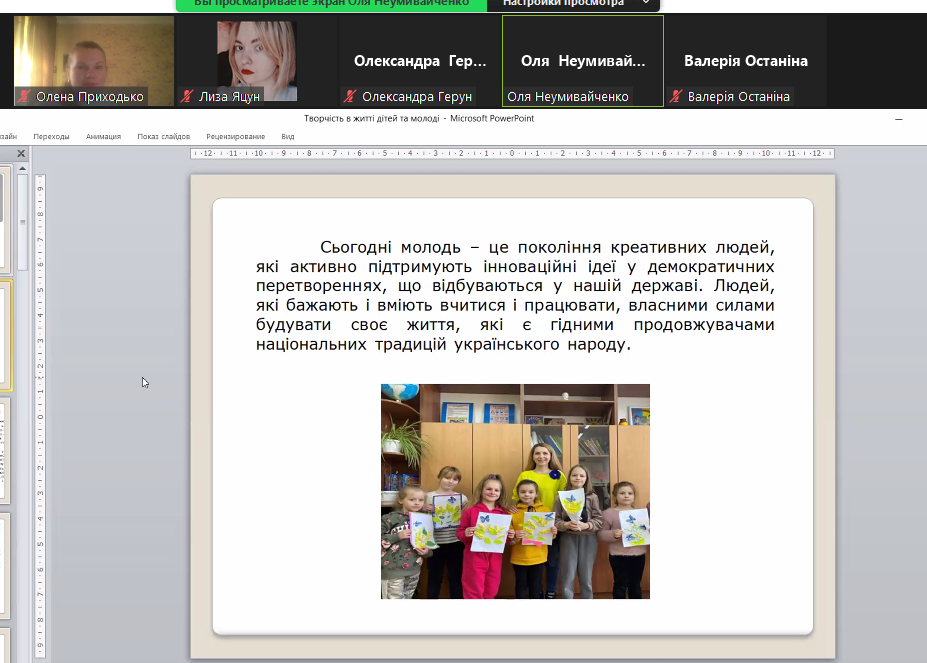Viewport: 927px width, 663px height.
Task: Click the slide paragraph starting with Сьогодні молодь
Action: point(515,295)
